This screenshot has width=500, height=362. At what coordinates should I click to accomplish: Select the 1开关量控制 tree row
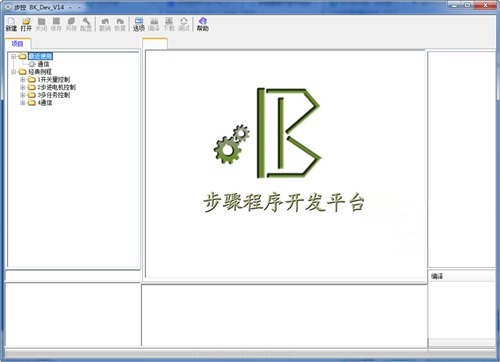54,79
